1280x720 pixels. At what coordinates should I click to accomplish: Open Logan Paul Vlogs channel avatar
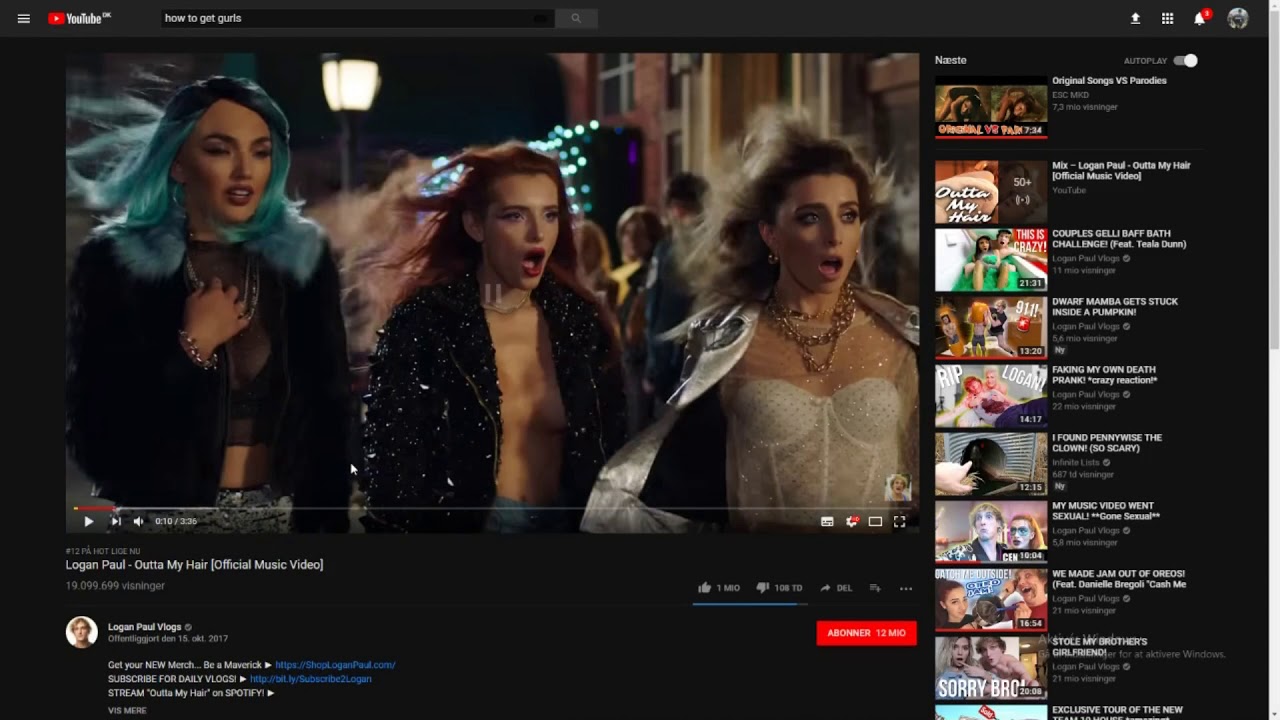(82, 632)
